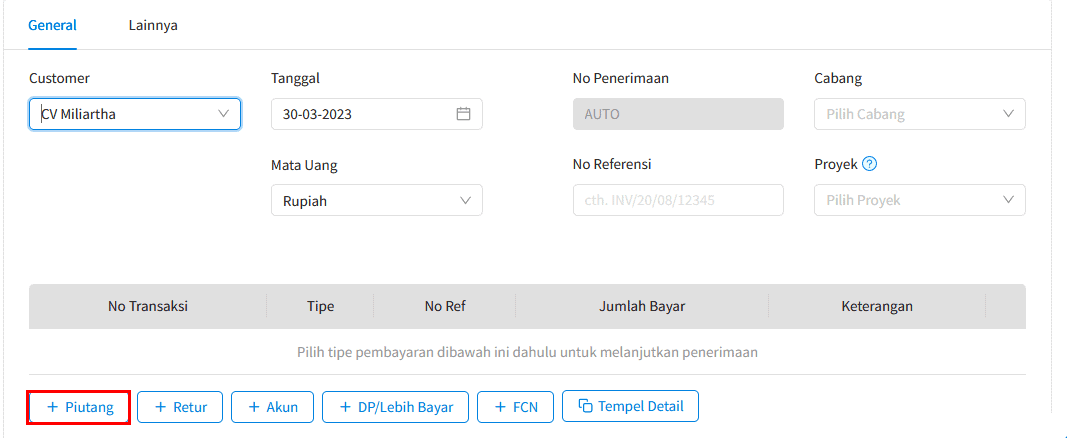This screenshot has width=1072, height=438.
Task: Expand the Customer dropdown with CV Miliartha
Action: (x=135, y=114)
